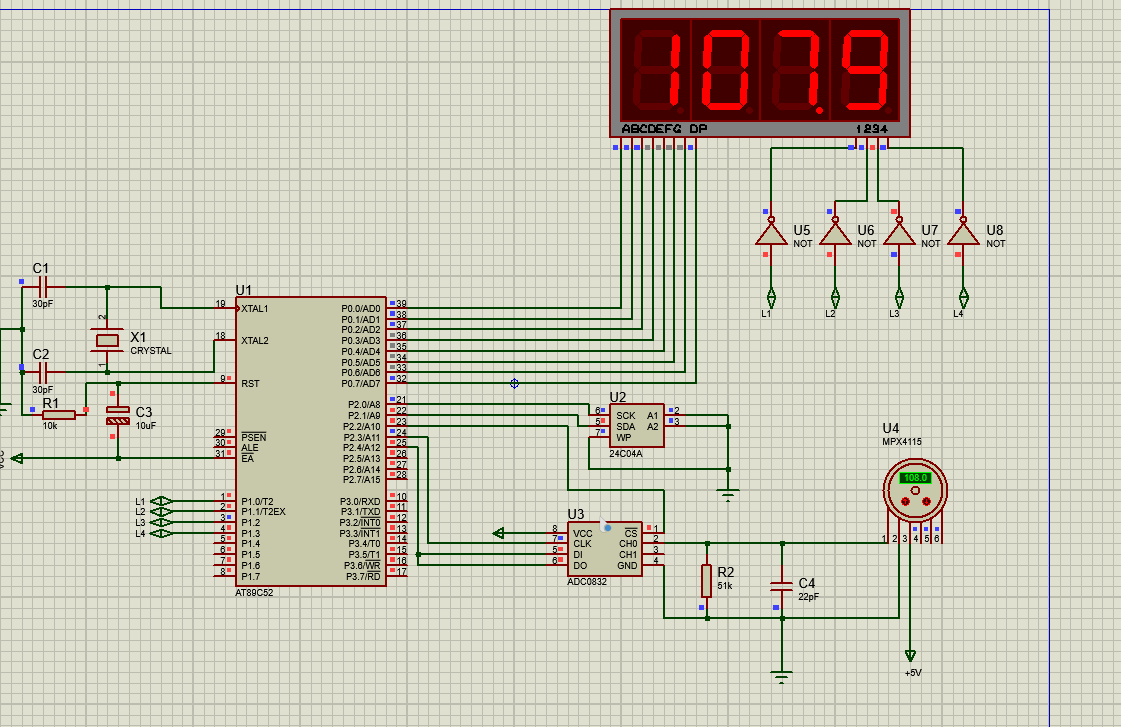The width and height of the screenshot is (1121, 727).
Task: Select the L1 terminal below NOT gate U5
Action: point(771,297)
